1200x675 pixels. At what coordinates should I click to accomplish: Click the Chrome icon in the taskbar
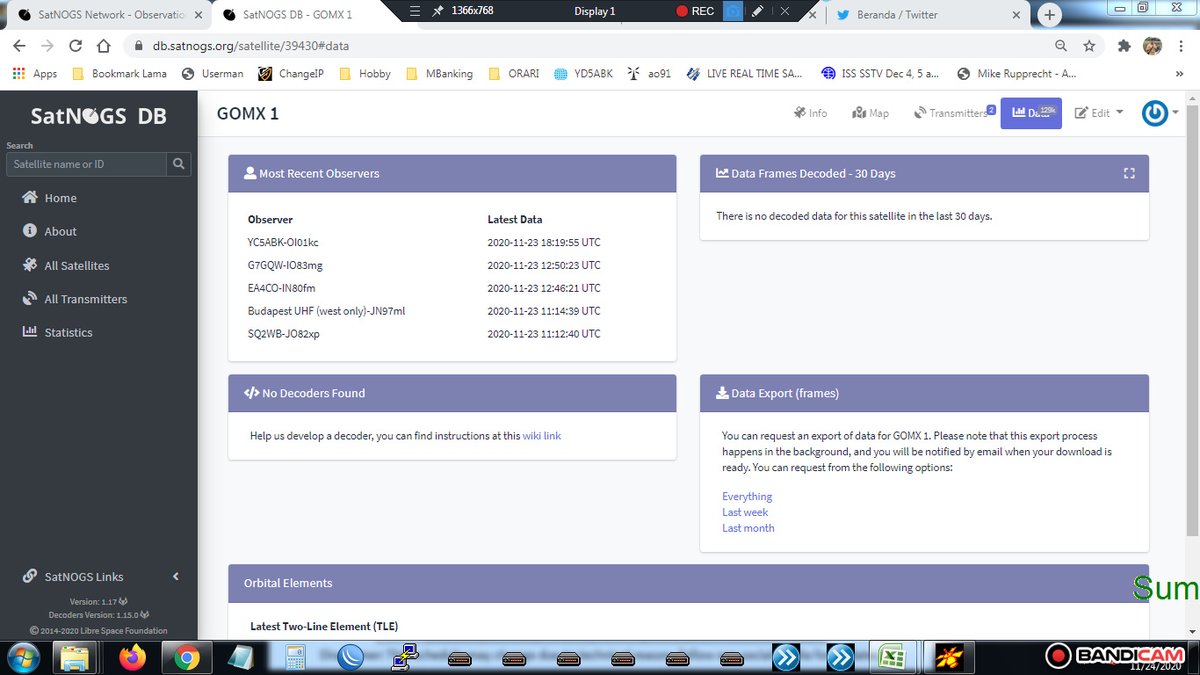click(x=186, y=657)
